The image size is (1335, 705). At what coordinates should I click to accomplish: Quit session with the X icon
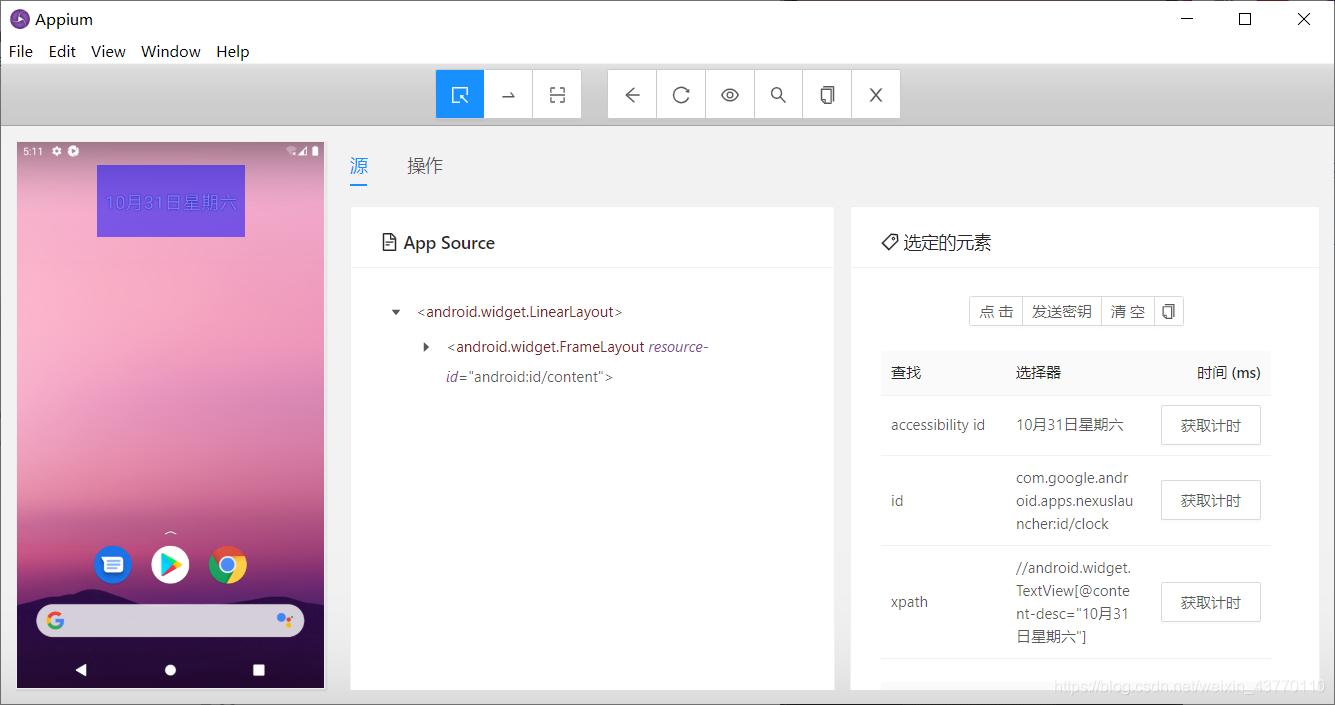coord(876,95)
